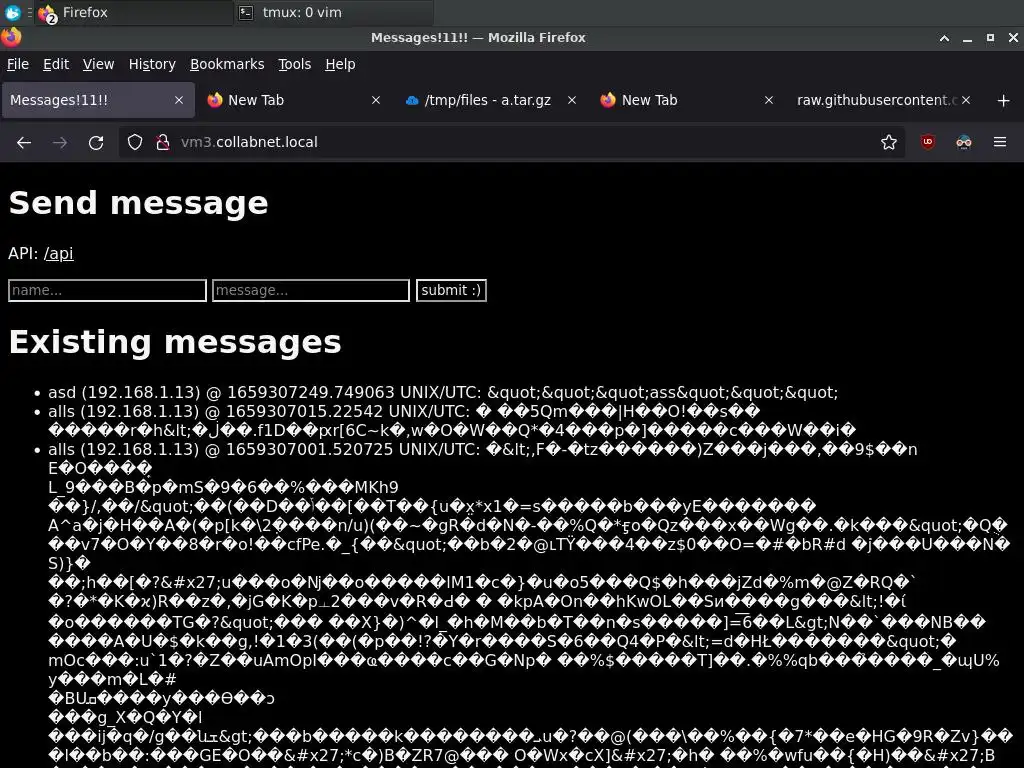Click the Send message heading
Image resolution: width=1024 pixels, height=768 pixels.
[138, 202]
